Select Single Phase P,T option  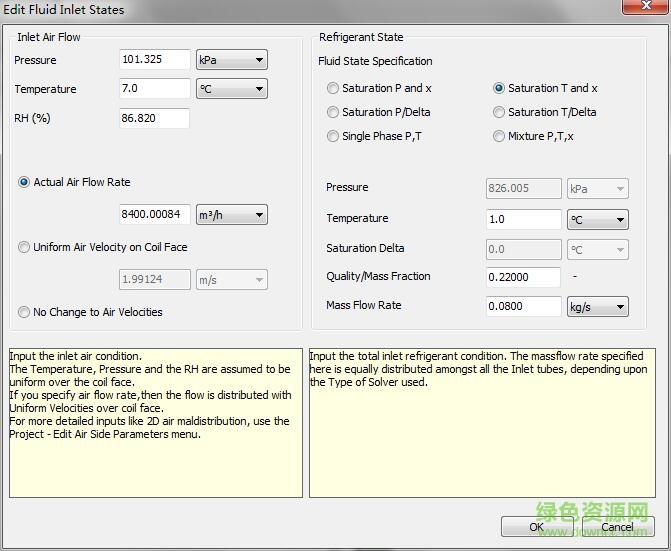point(333,136)
